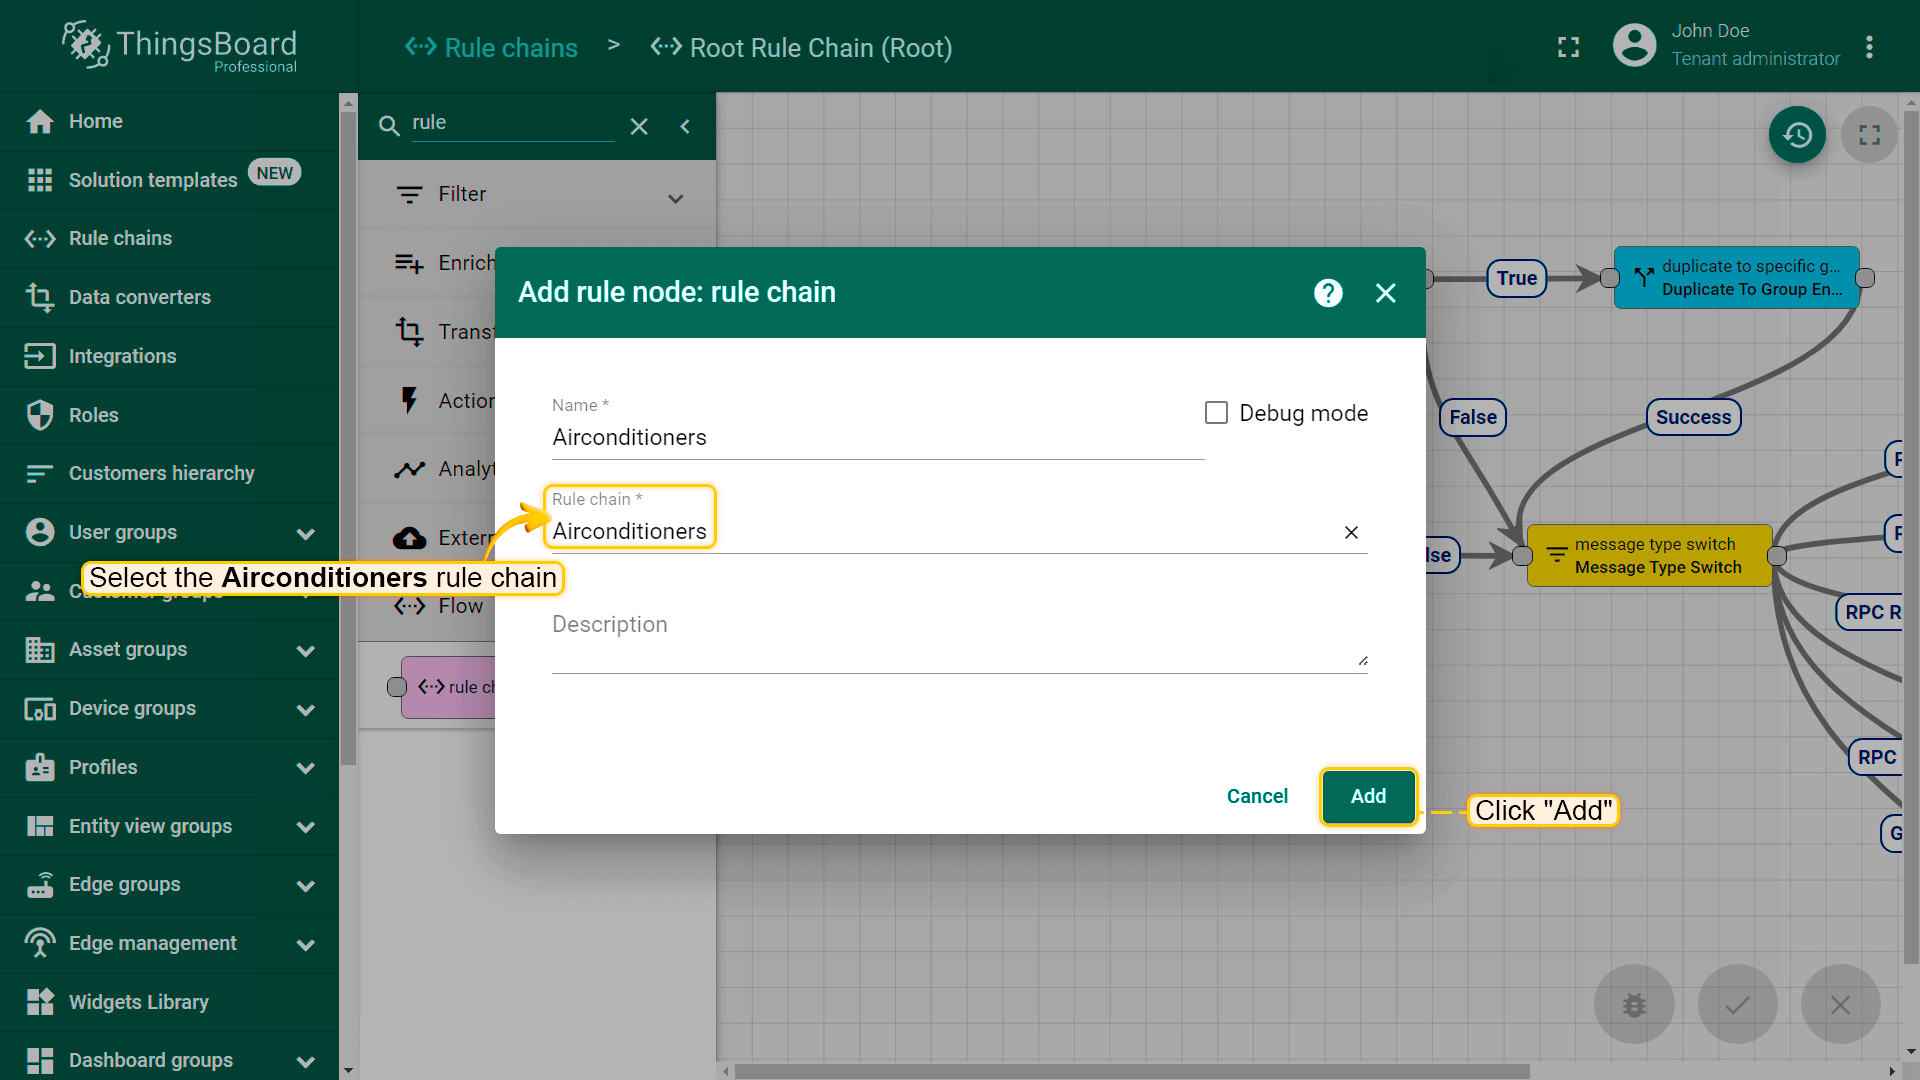Click the External cloud icon
Screen dimensions: 1920x1080
coord(409,538)
